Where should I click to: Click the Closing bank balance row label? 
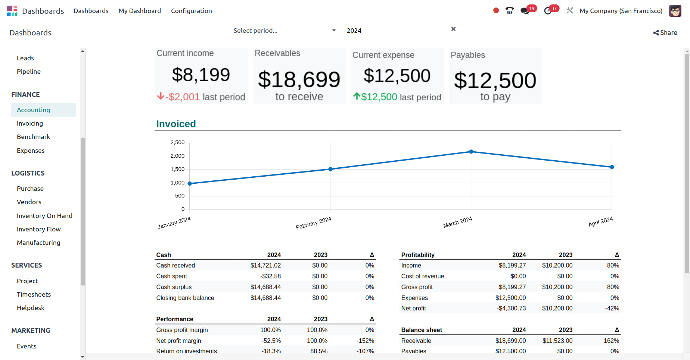[x=185, y=298]
